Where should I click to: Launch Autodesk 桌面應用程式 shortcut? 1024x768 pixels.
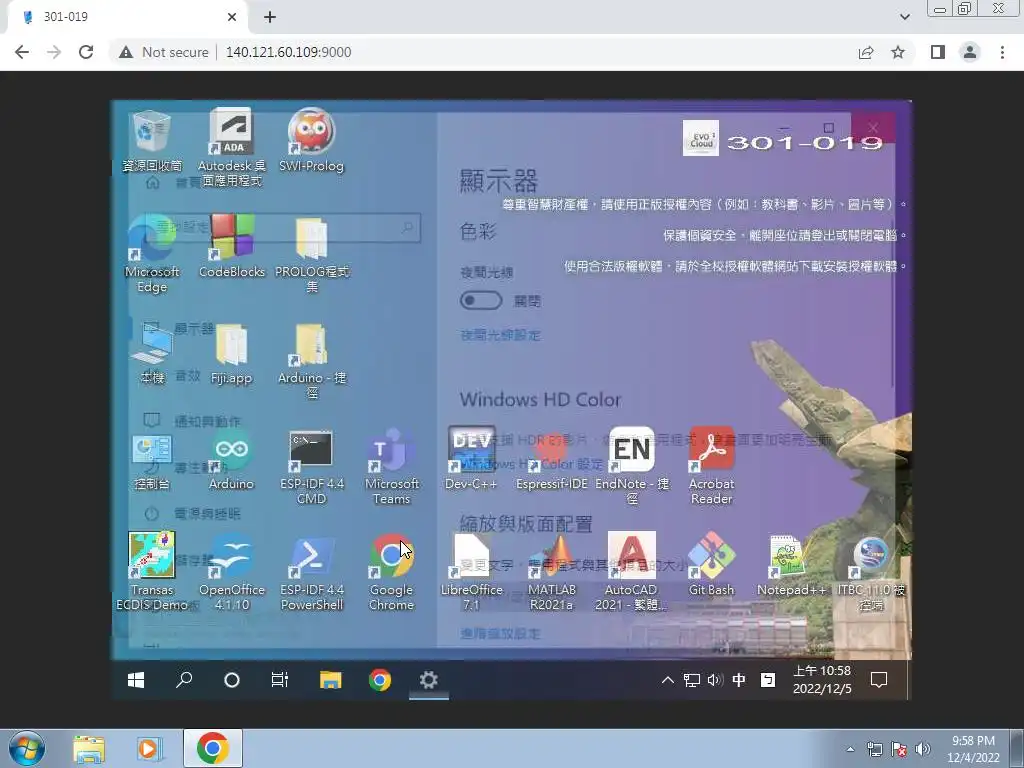click(232, 147)
